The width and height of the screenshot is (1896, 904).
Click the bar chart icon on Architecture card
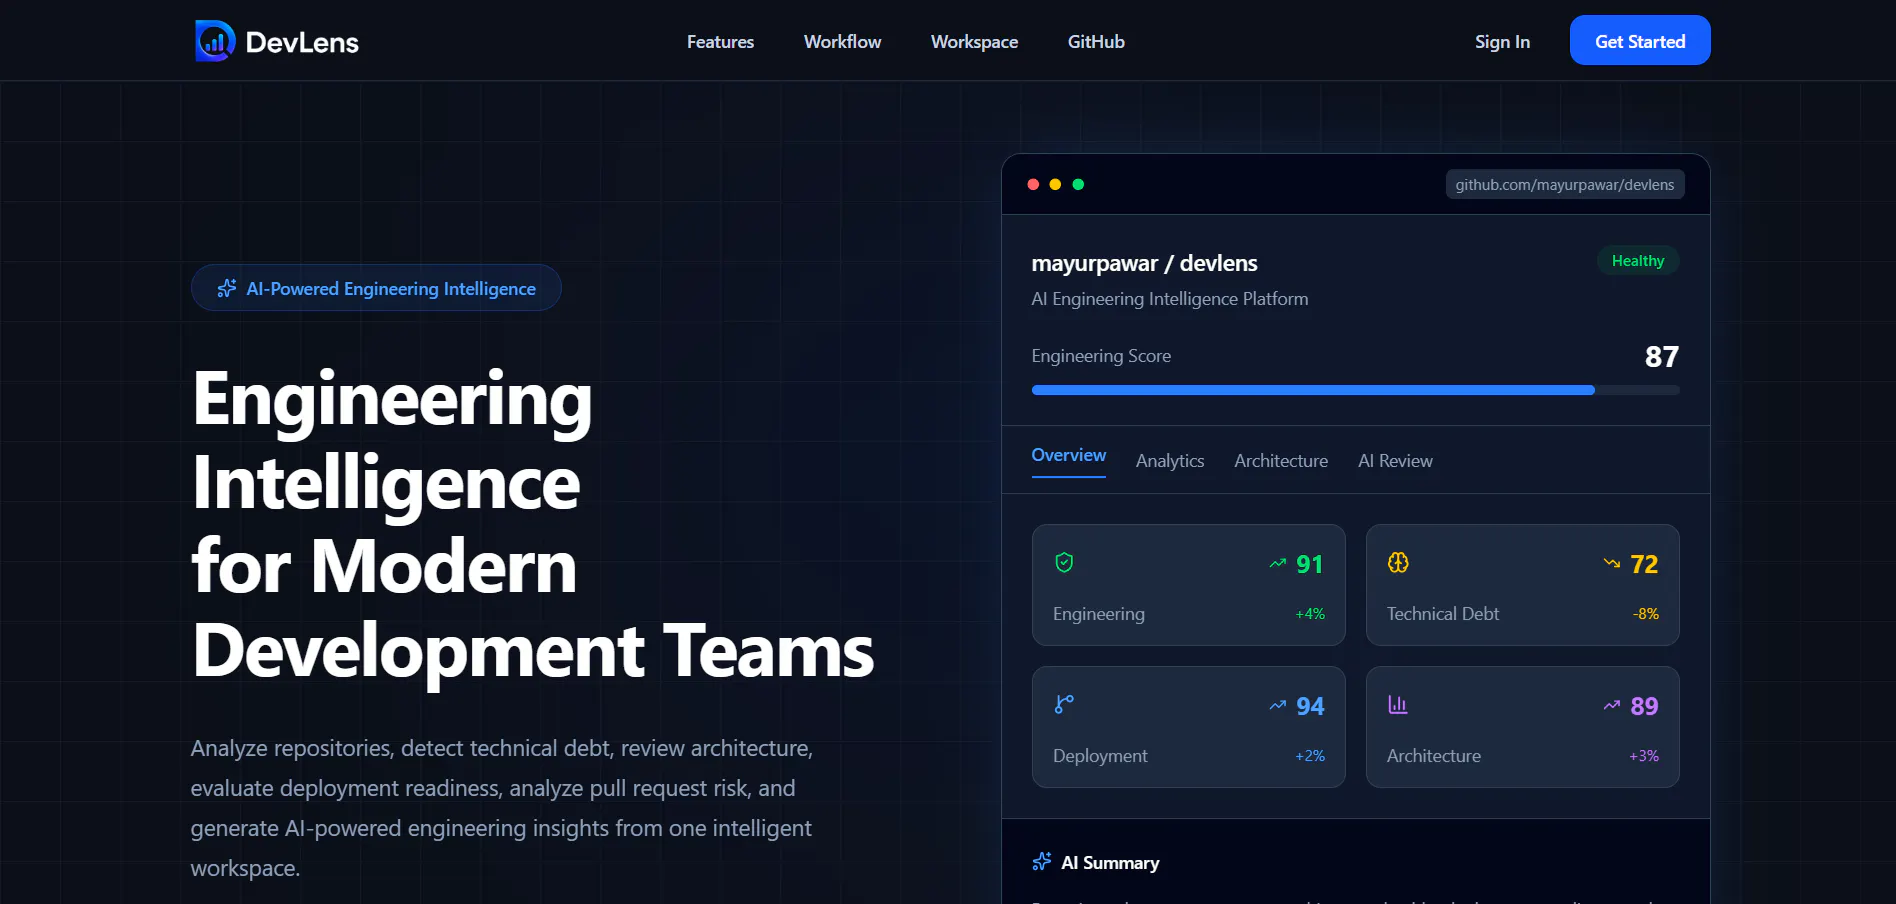1398,705
